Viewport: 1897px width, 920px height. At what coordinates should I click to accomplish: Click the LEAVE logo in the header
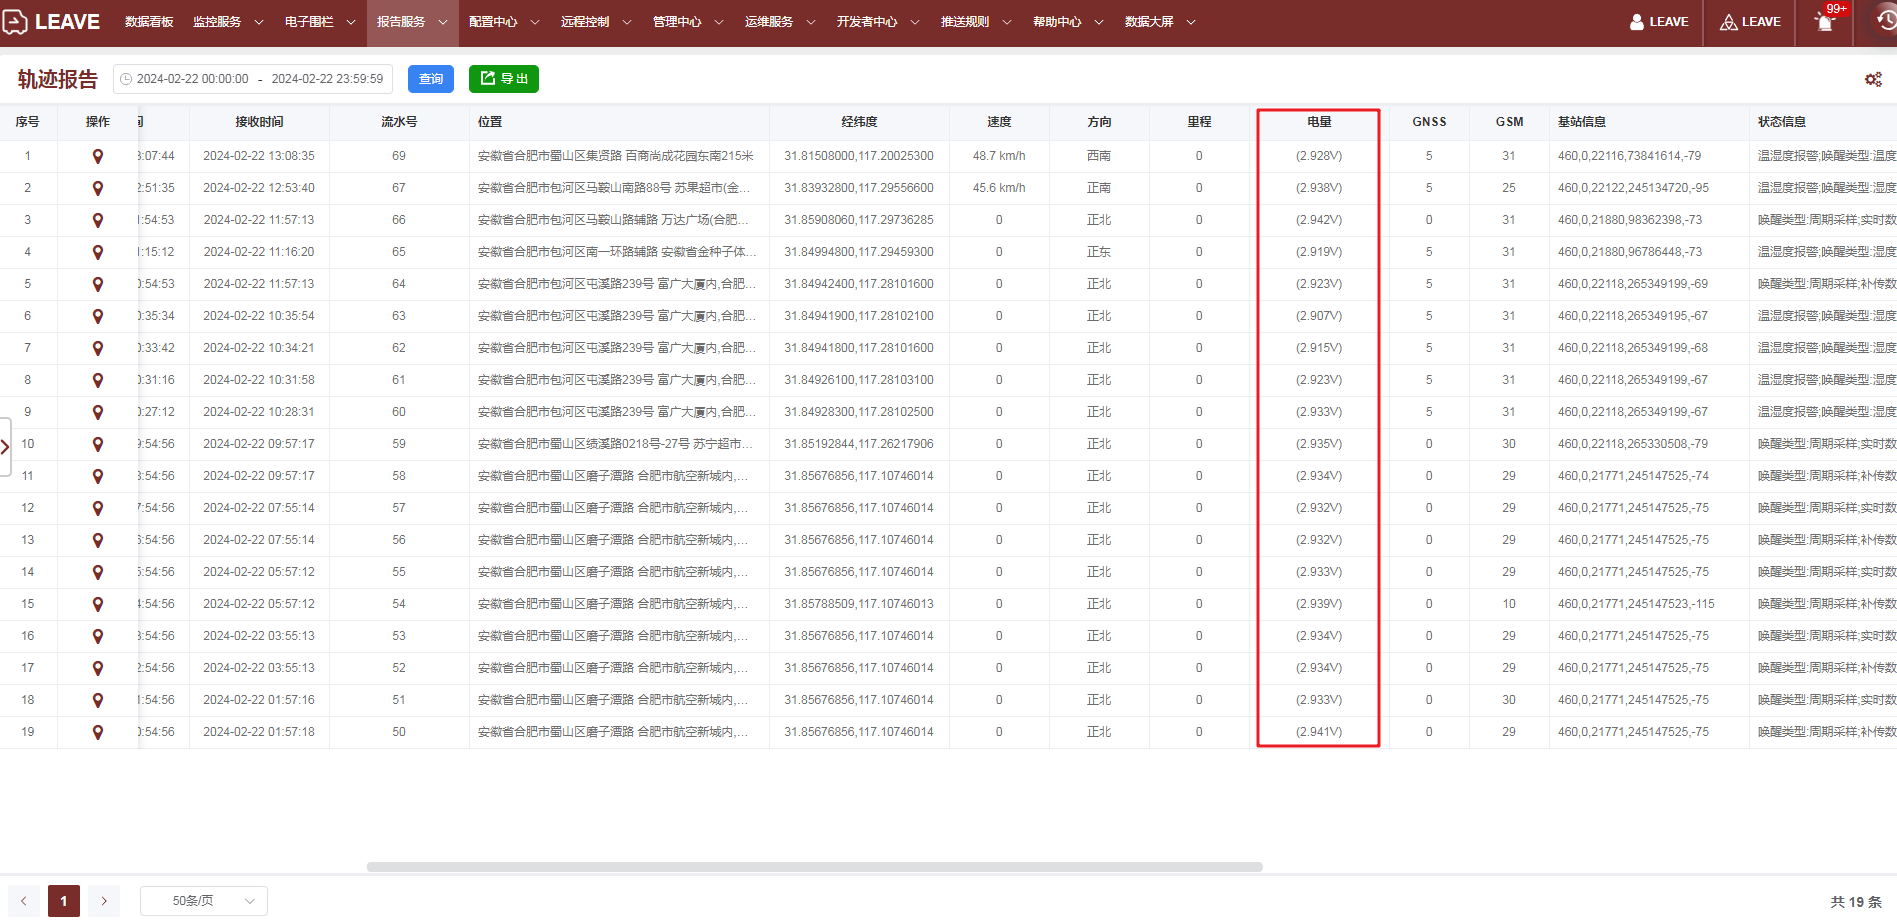(x=52, y=22)
